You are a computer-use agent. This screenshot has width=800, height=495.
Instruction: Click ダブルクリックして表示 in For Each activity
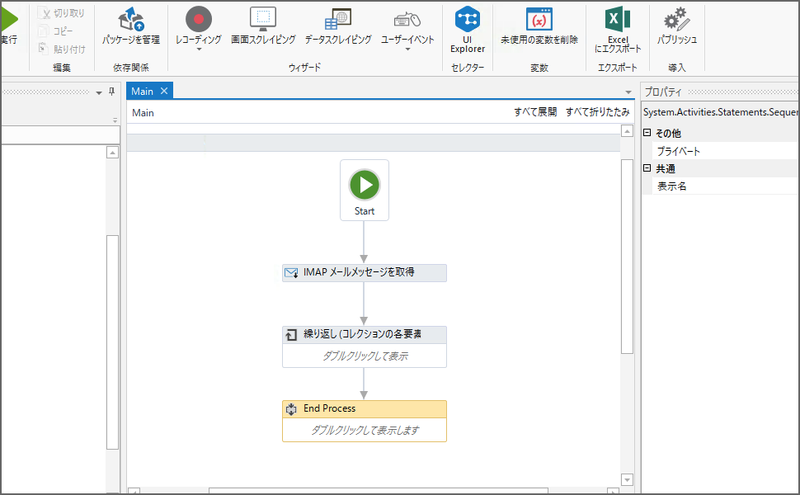[365, 356]
